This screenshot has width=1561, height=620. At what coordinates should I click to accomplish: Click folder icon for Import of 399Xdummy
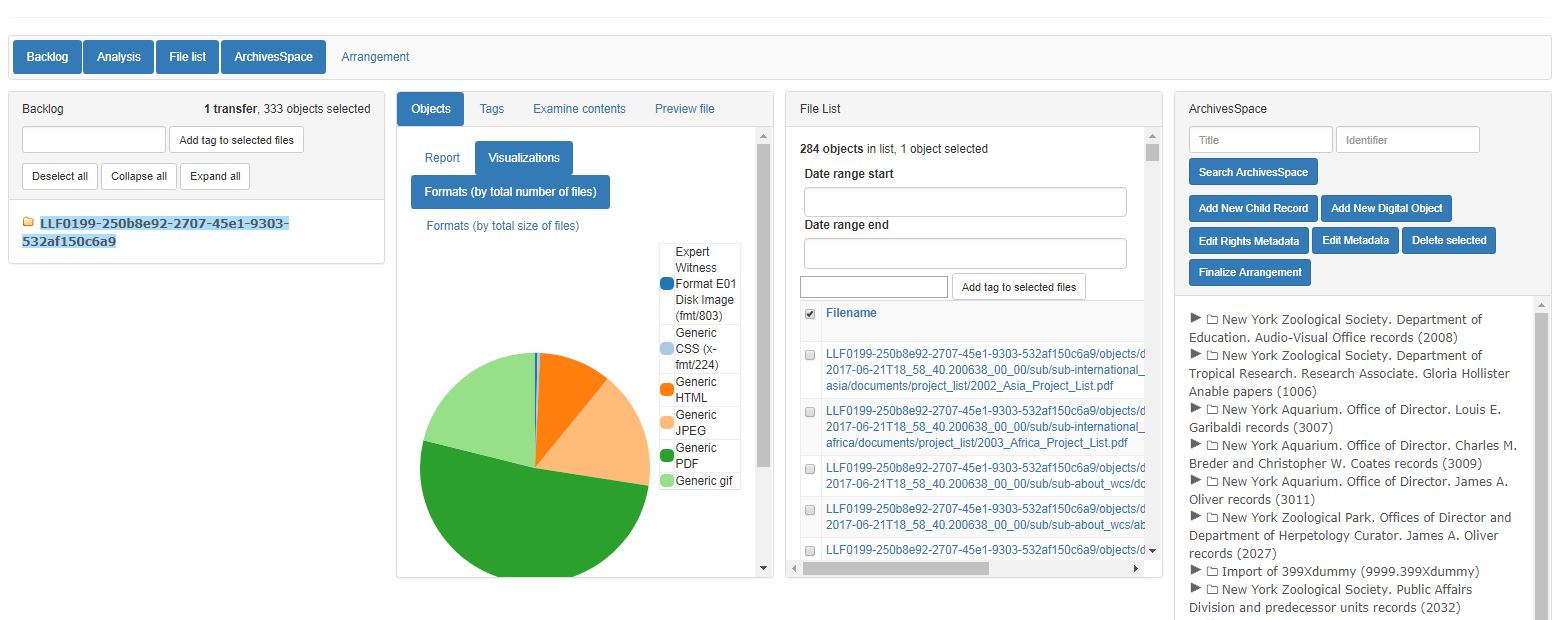pos(1212,572)
